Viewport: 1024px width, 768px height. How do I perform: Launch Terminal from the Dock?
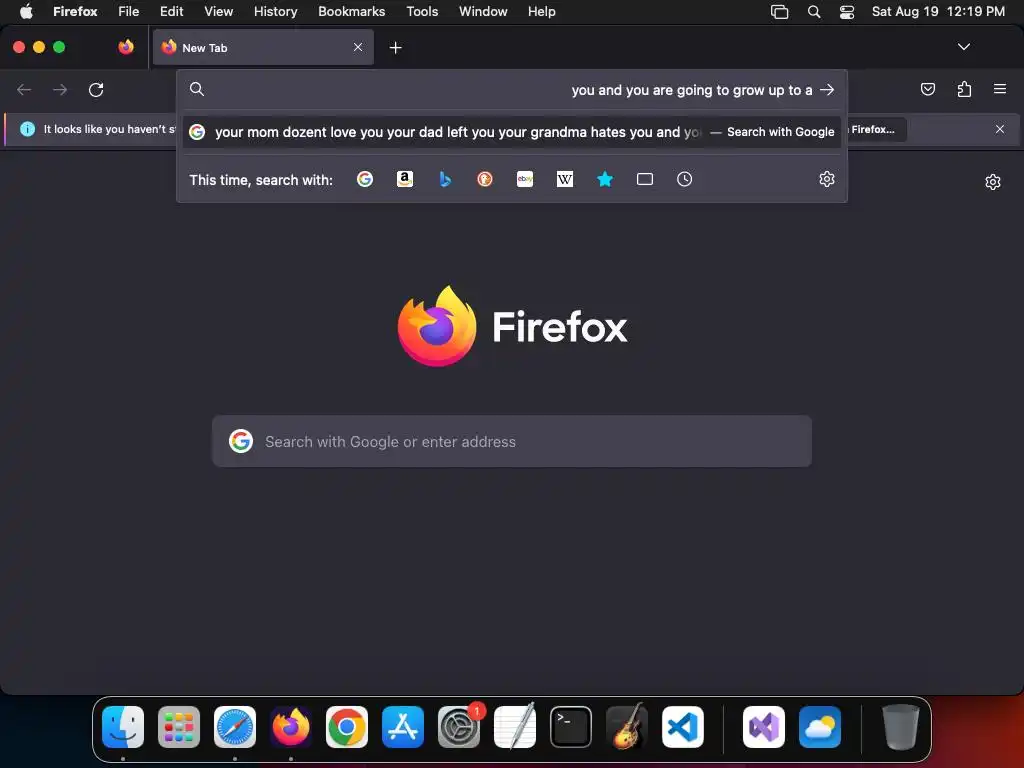click(x=571, y=727)
